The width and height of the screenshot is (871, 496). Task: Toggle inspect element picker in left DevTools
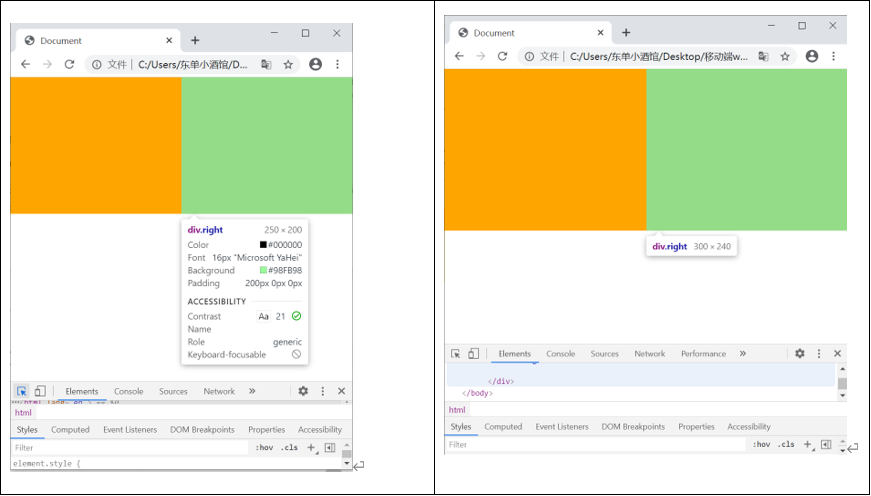(22, 391)
